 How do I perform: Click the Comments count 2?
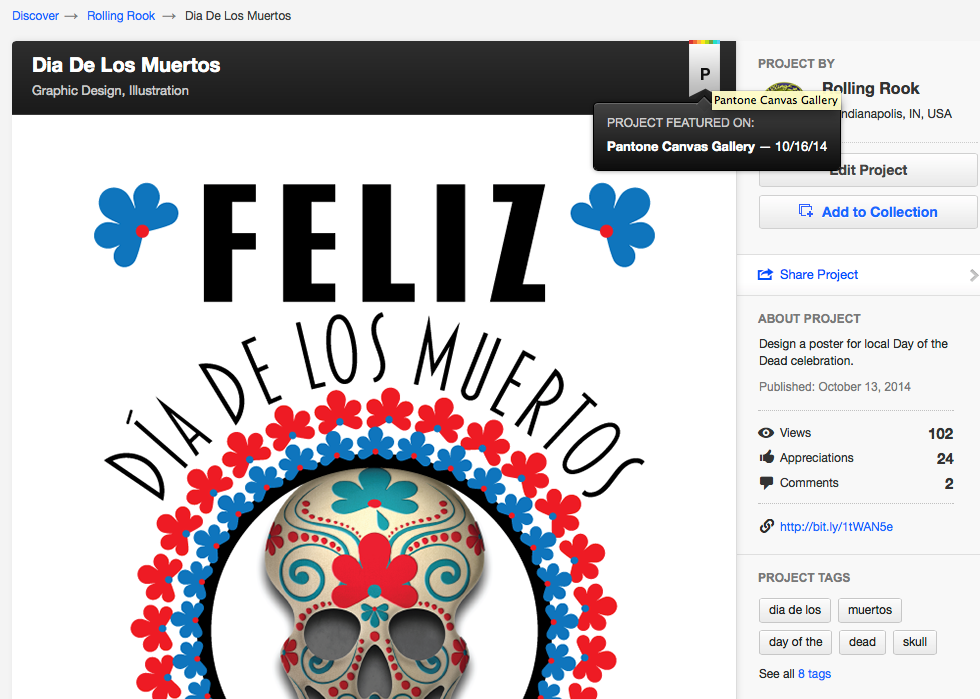coord(949,483)
